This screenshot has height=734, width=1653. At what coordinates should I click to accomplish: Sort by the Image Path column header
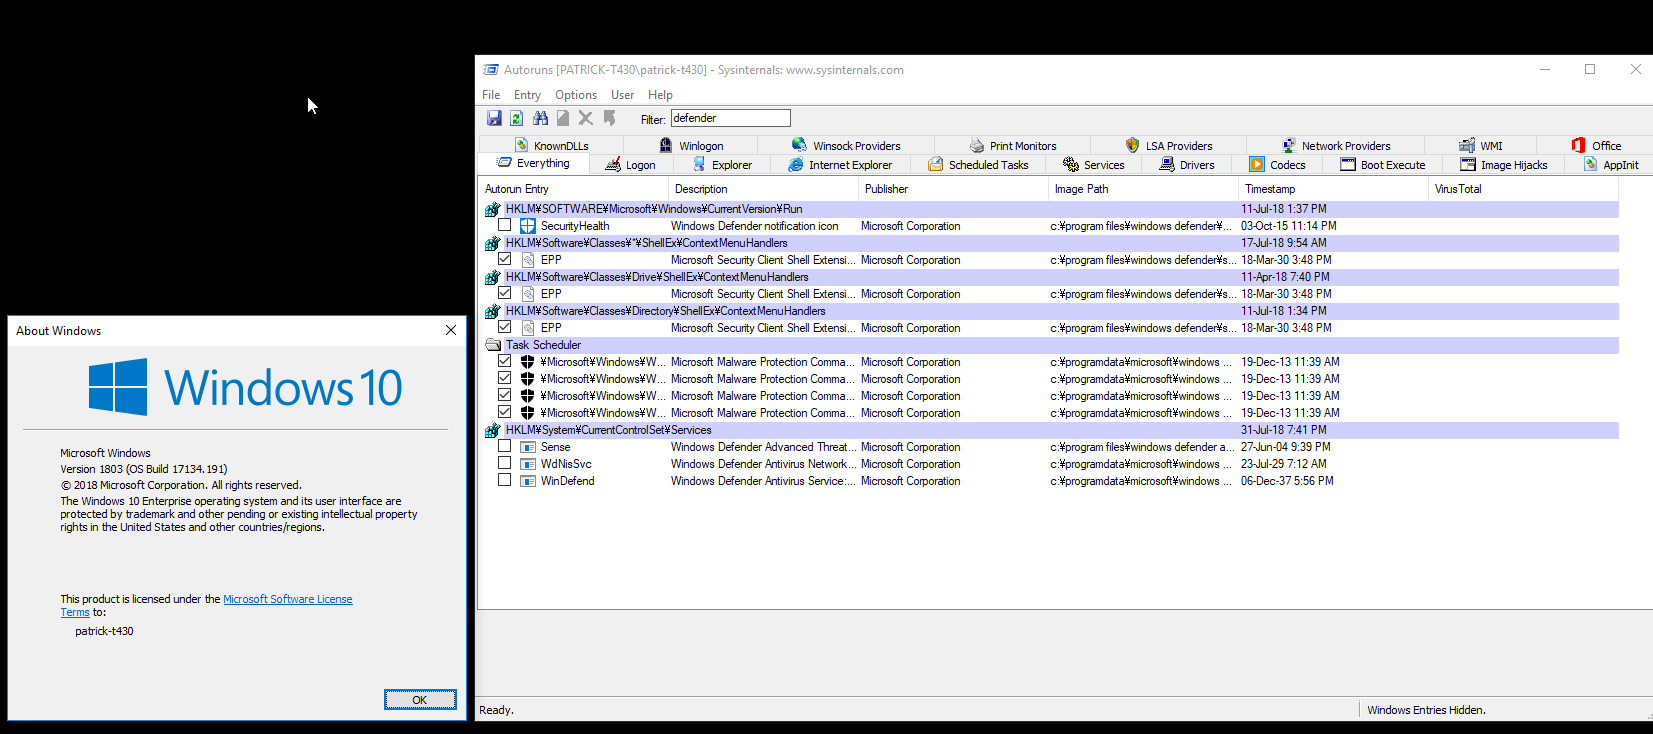[1143, 189]
